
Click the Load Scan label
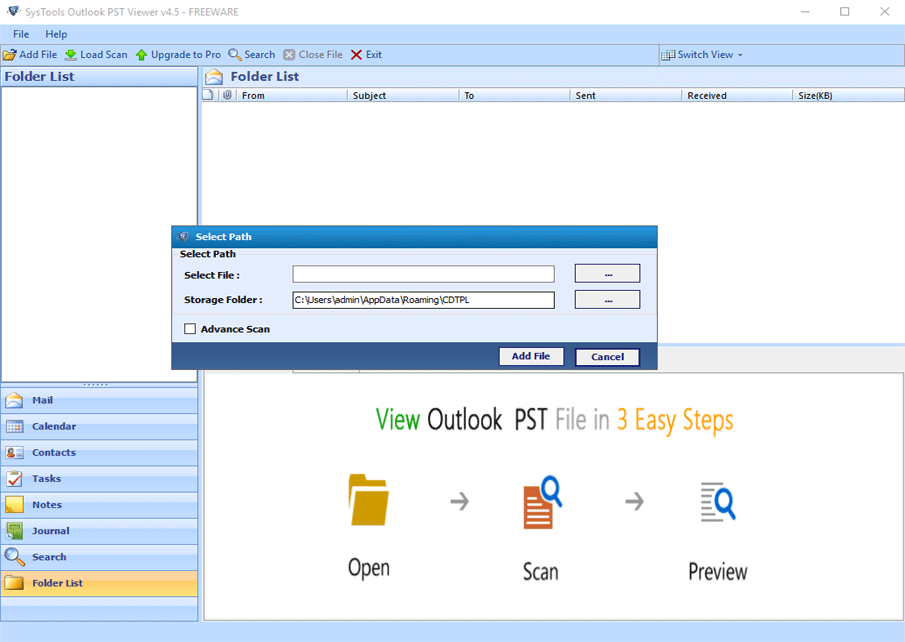[104, 55]
